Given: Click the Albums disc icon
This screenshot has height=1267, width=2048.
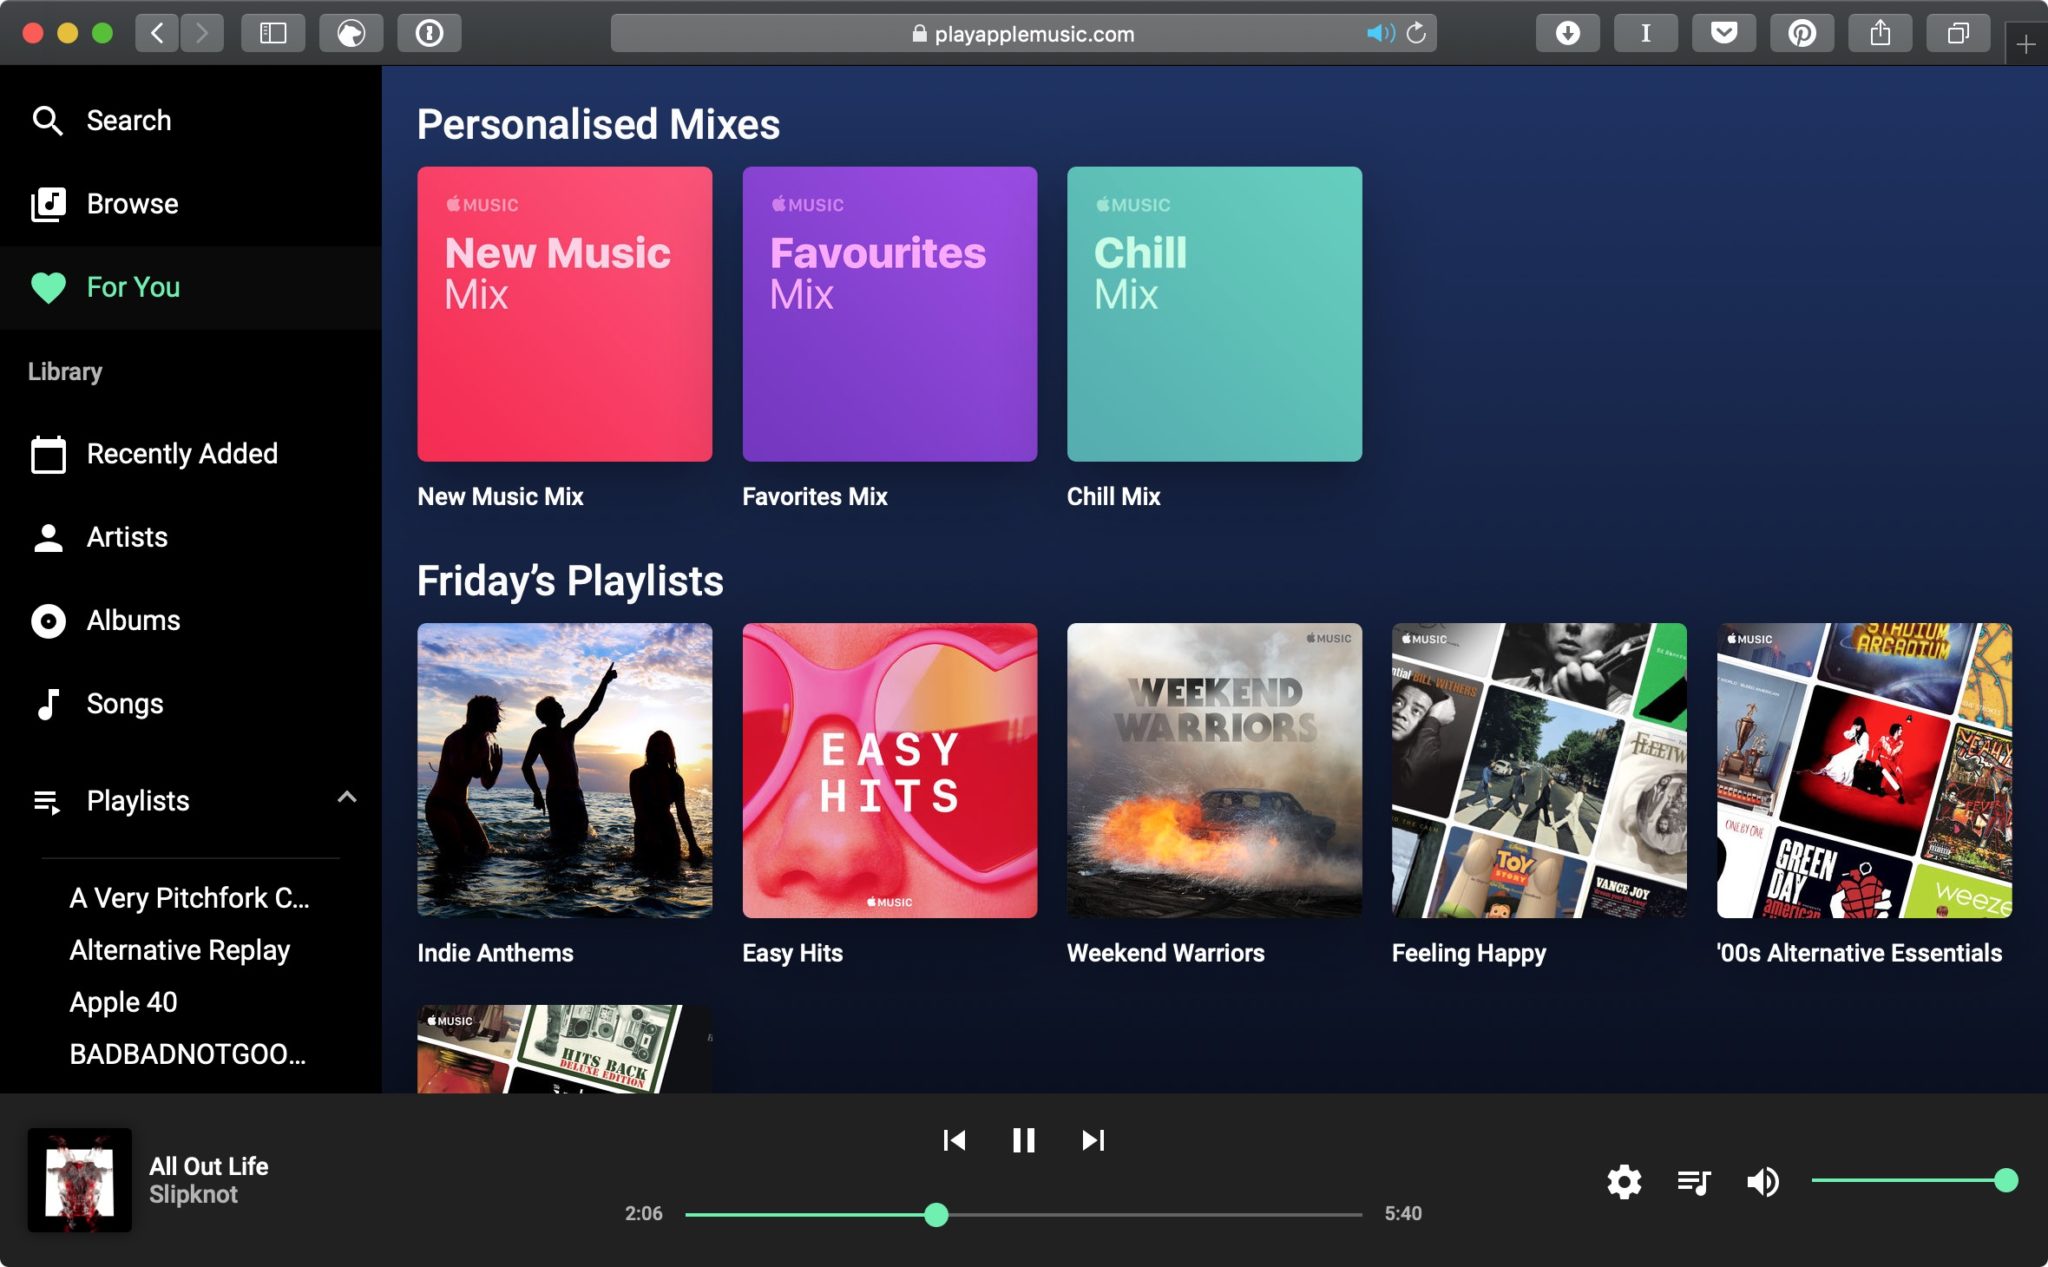Looking at the screenshot, I should pyautogui.click(x=48, y=621).
